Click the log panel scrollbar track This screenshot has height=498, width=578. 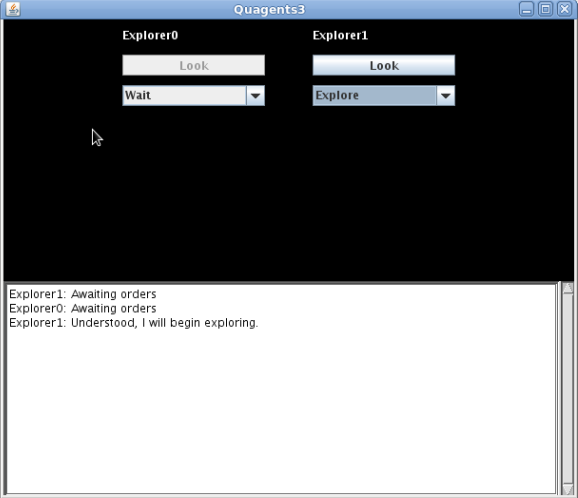pos(568,389)
